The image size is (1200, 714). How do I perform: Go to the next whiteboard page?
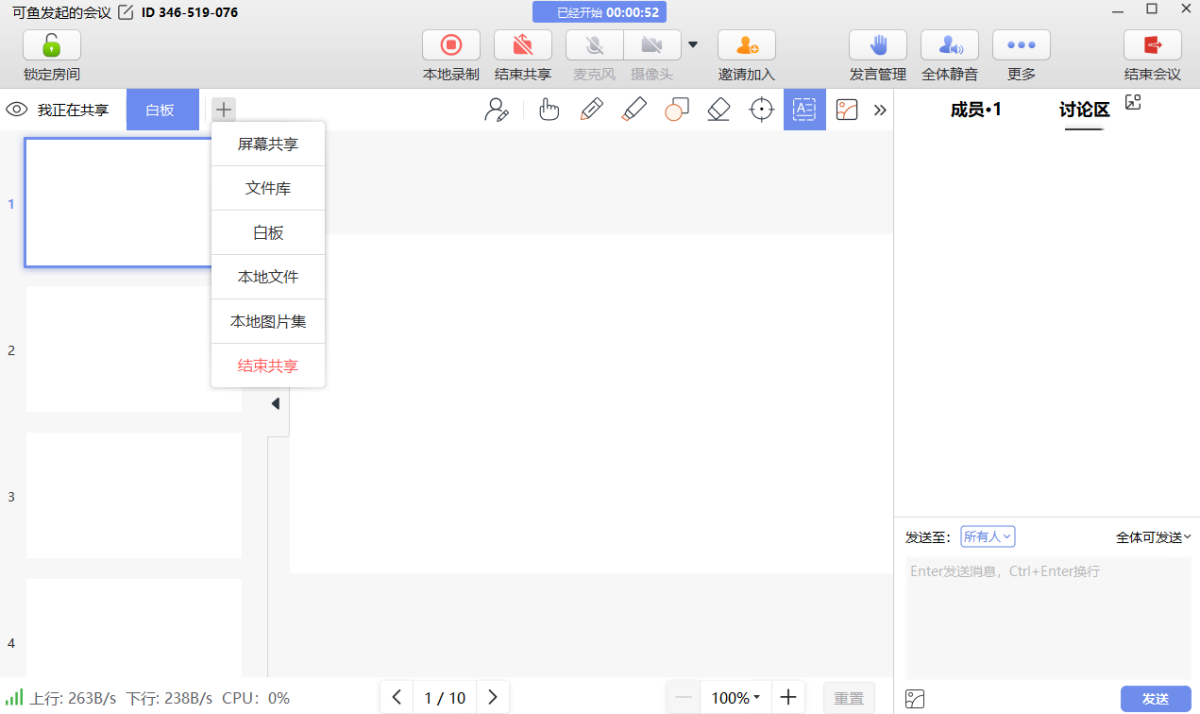(492, 698)
